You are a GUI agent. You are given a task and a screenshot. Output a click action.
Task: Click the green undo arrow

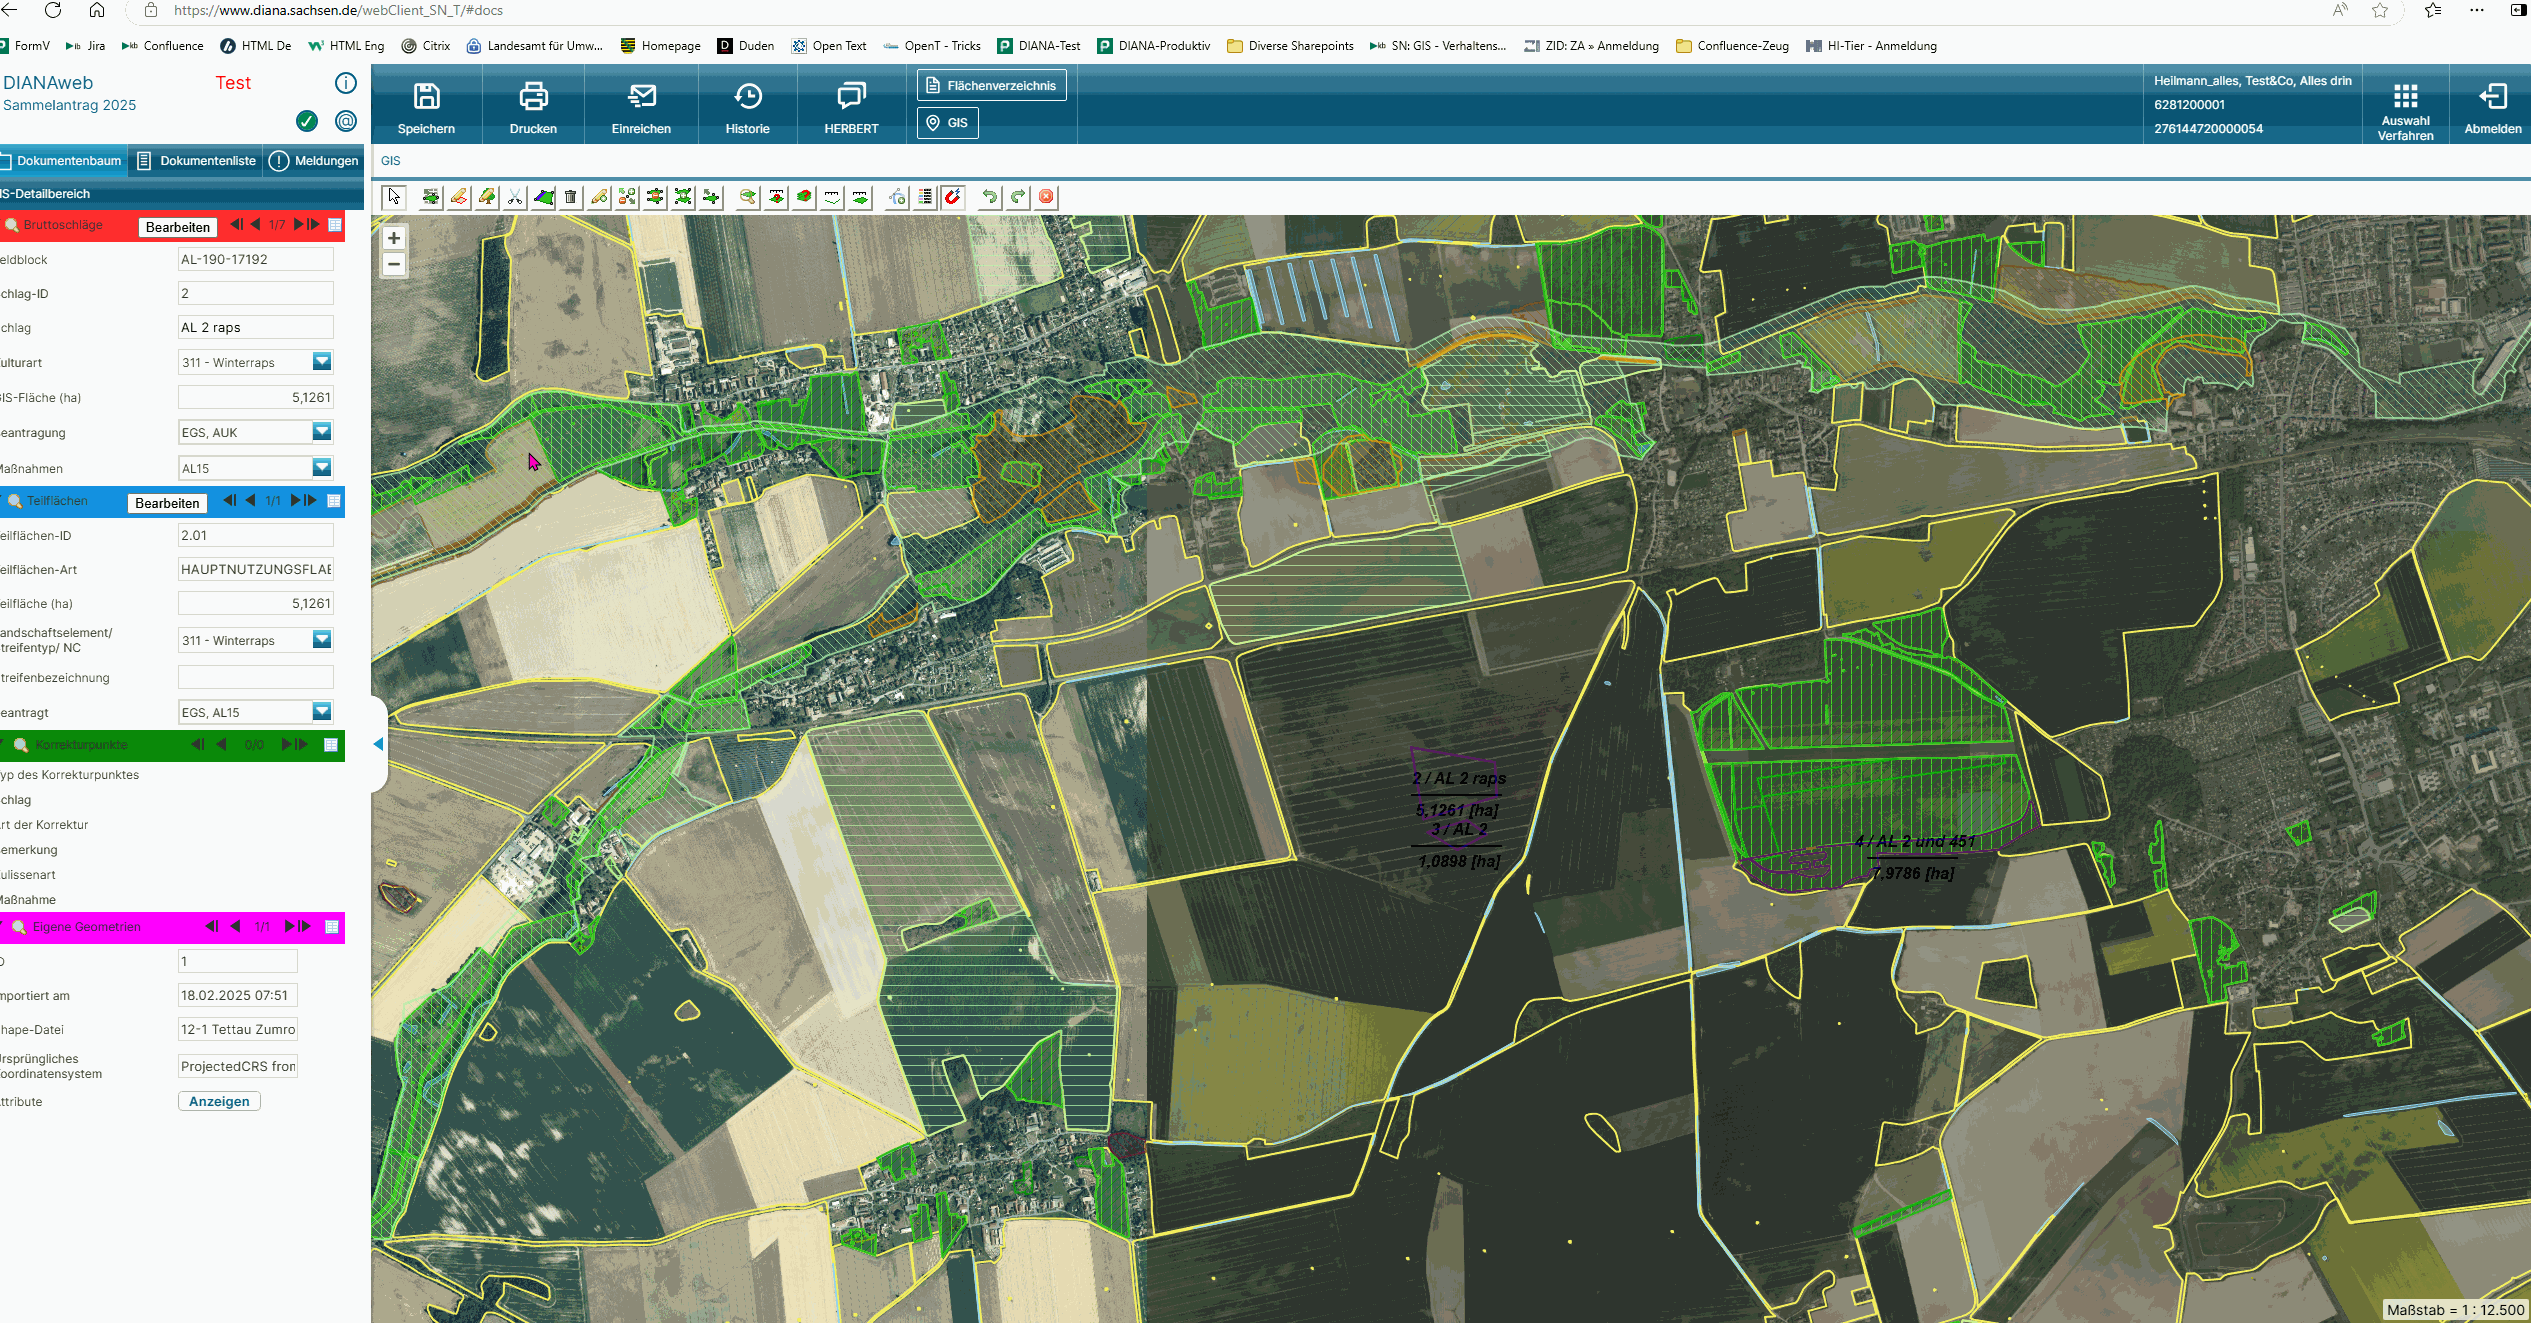pos(989,197)
